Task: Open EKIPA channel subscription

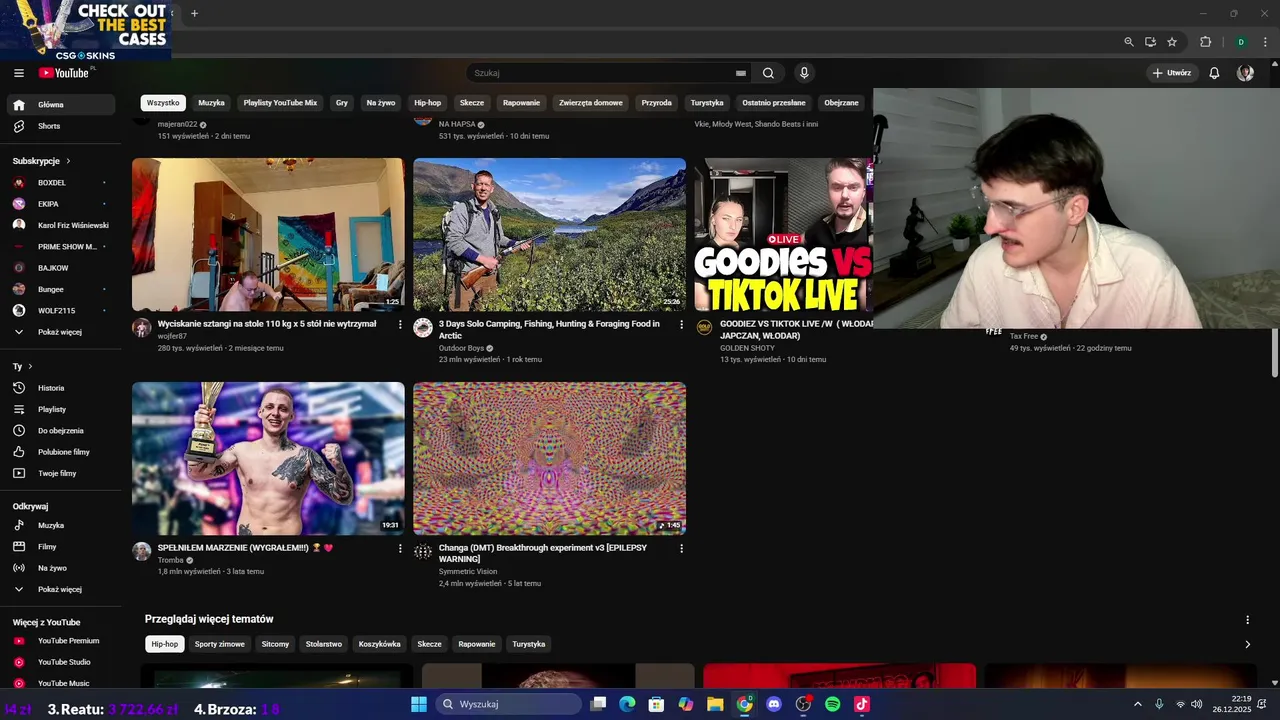Action: (x=61, y=204)
